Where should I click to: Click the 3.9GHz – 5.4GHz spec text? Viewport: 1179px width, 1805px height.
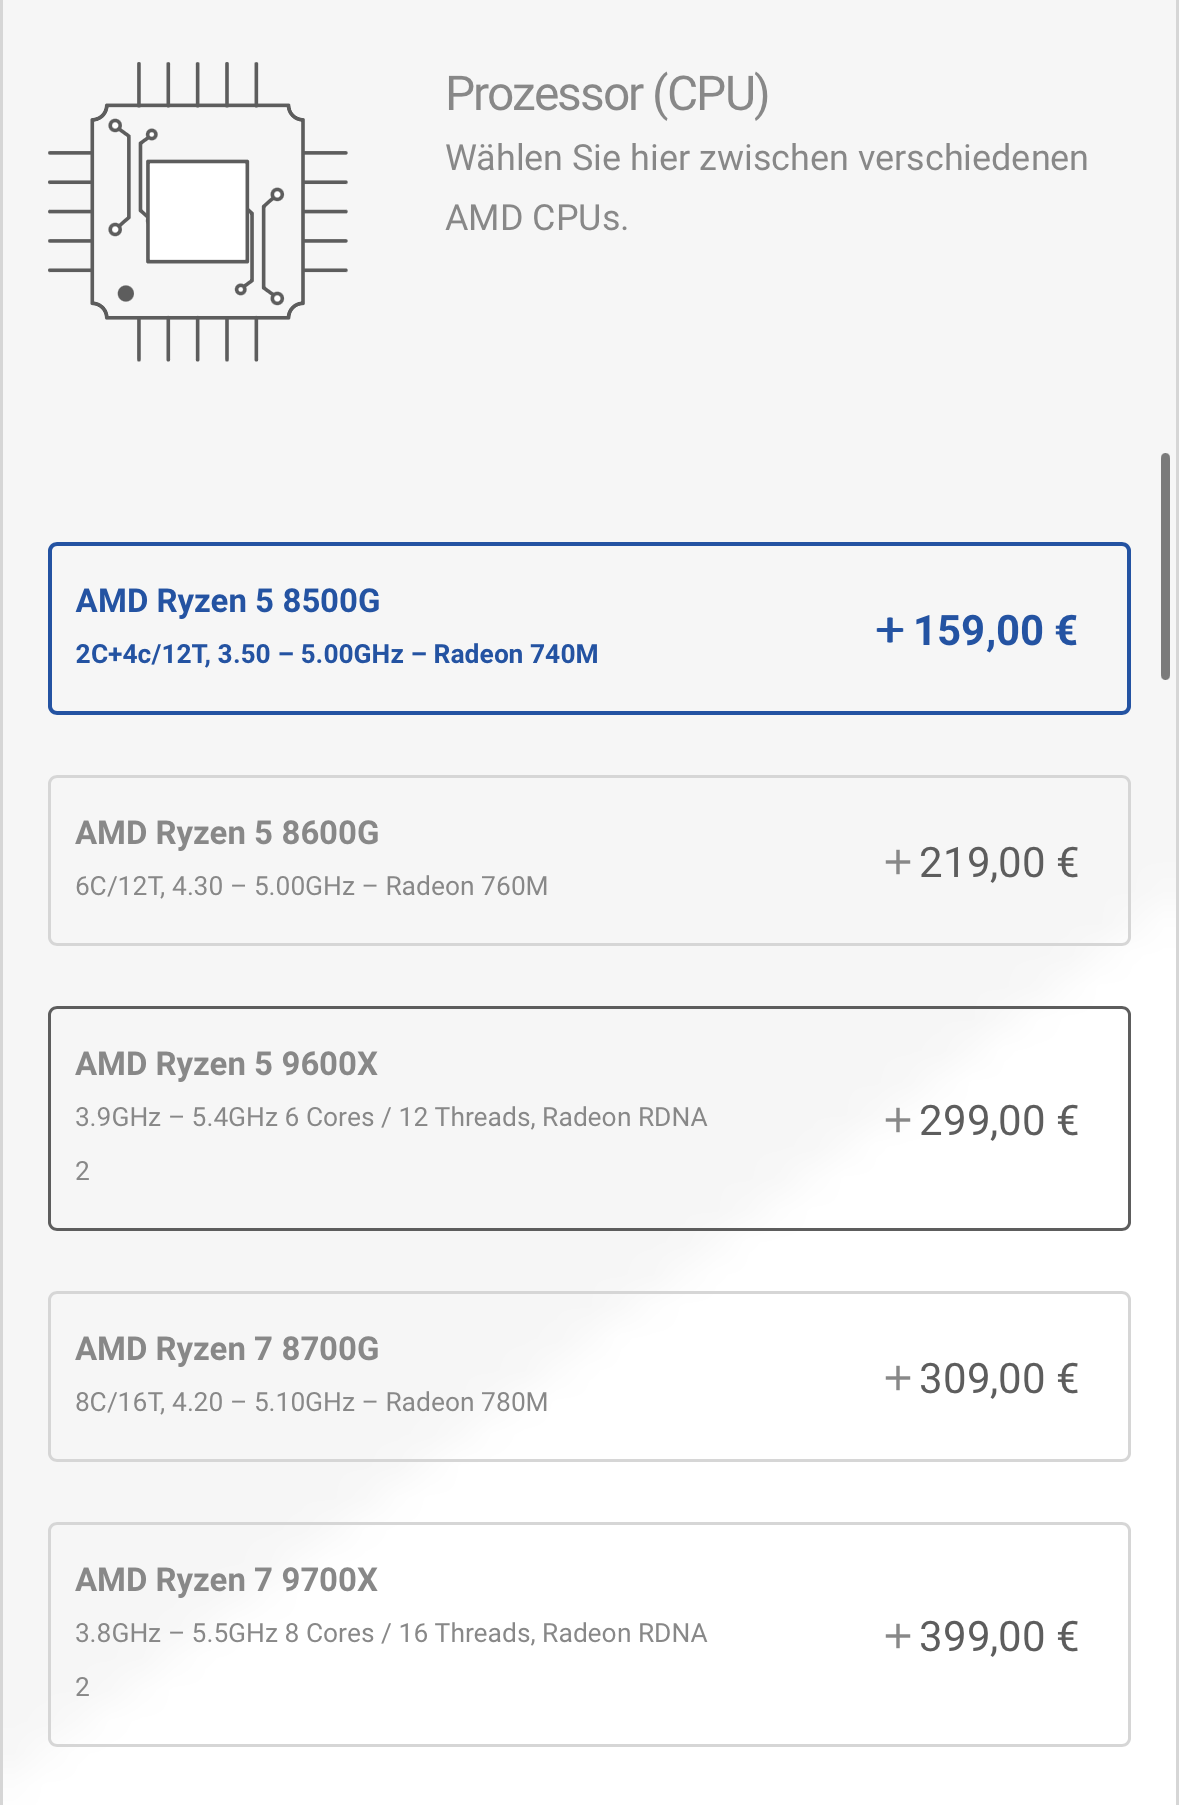[391, 1117]
